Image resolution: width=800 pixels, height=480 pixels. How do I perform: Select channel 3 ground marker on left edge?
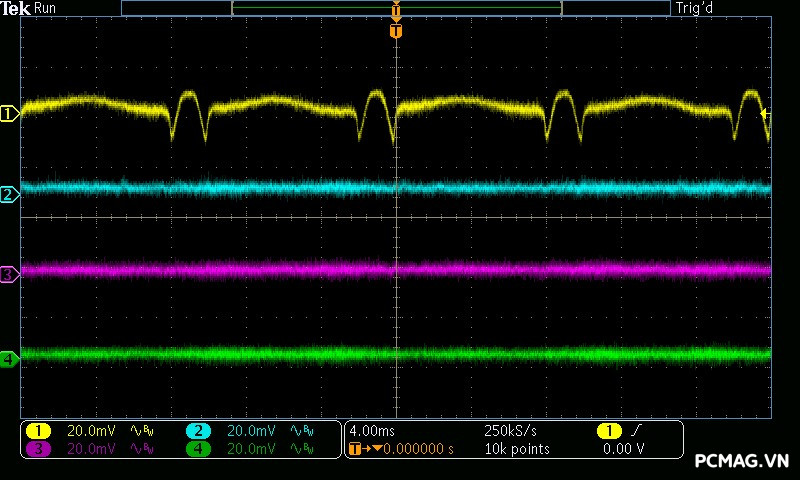click(9, 274)
